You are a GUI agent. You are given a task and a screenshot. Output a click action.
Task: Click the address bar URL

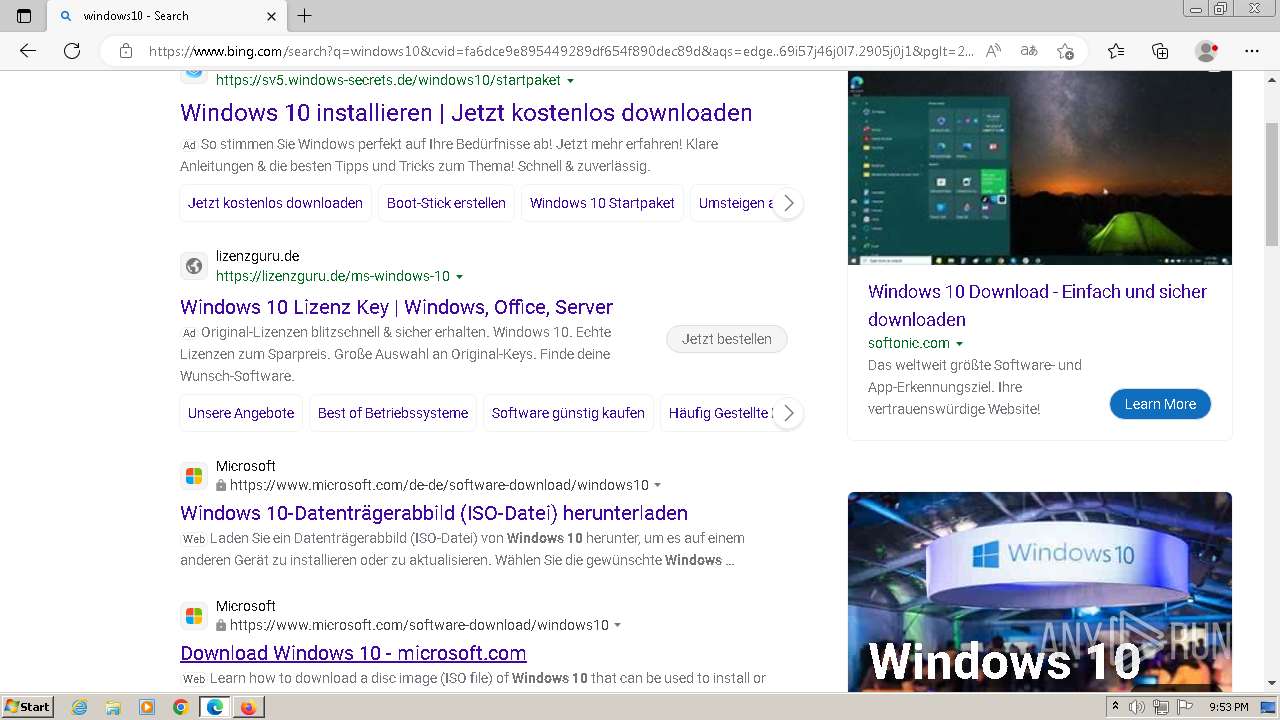pyautogui.click(x=561, y=51)
